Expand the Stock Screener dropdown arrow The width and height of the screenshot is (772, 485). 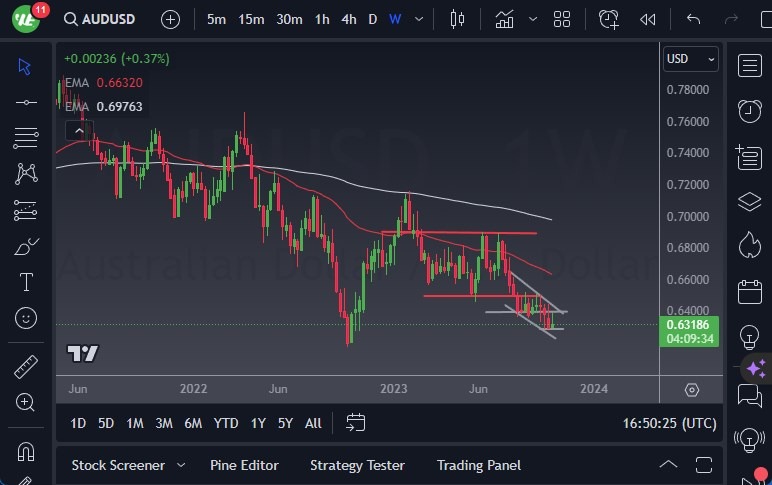[181, 465]
